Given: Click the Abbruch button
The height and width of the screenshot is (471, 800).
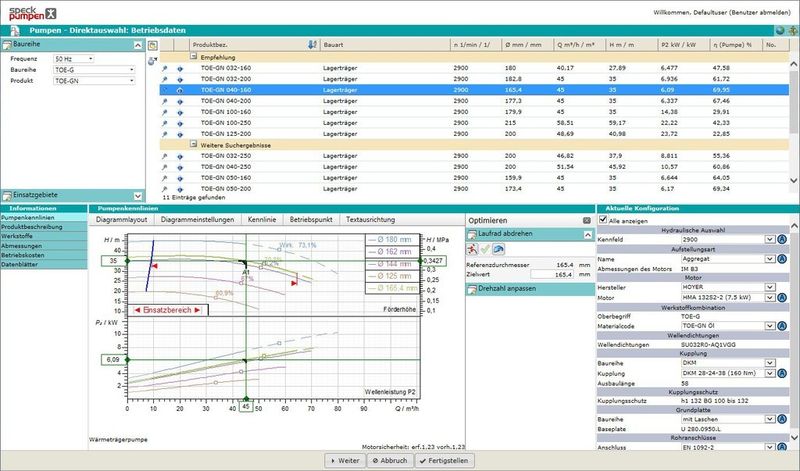Looking at the screenshot, I should (x=390, y=460).
